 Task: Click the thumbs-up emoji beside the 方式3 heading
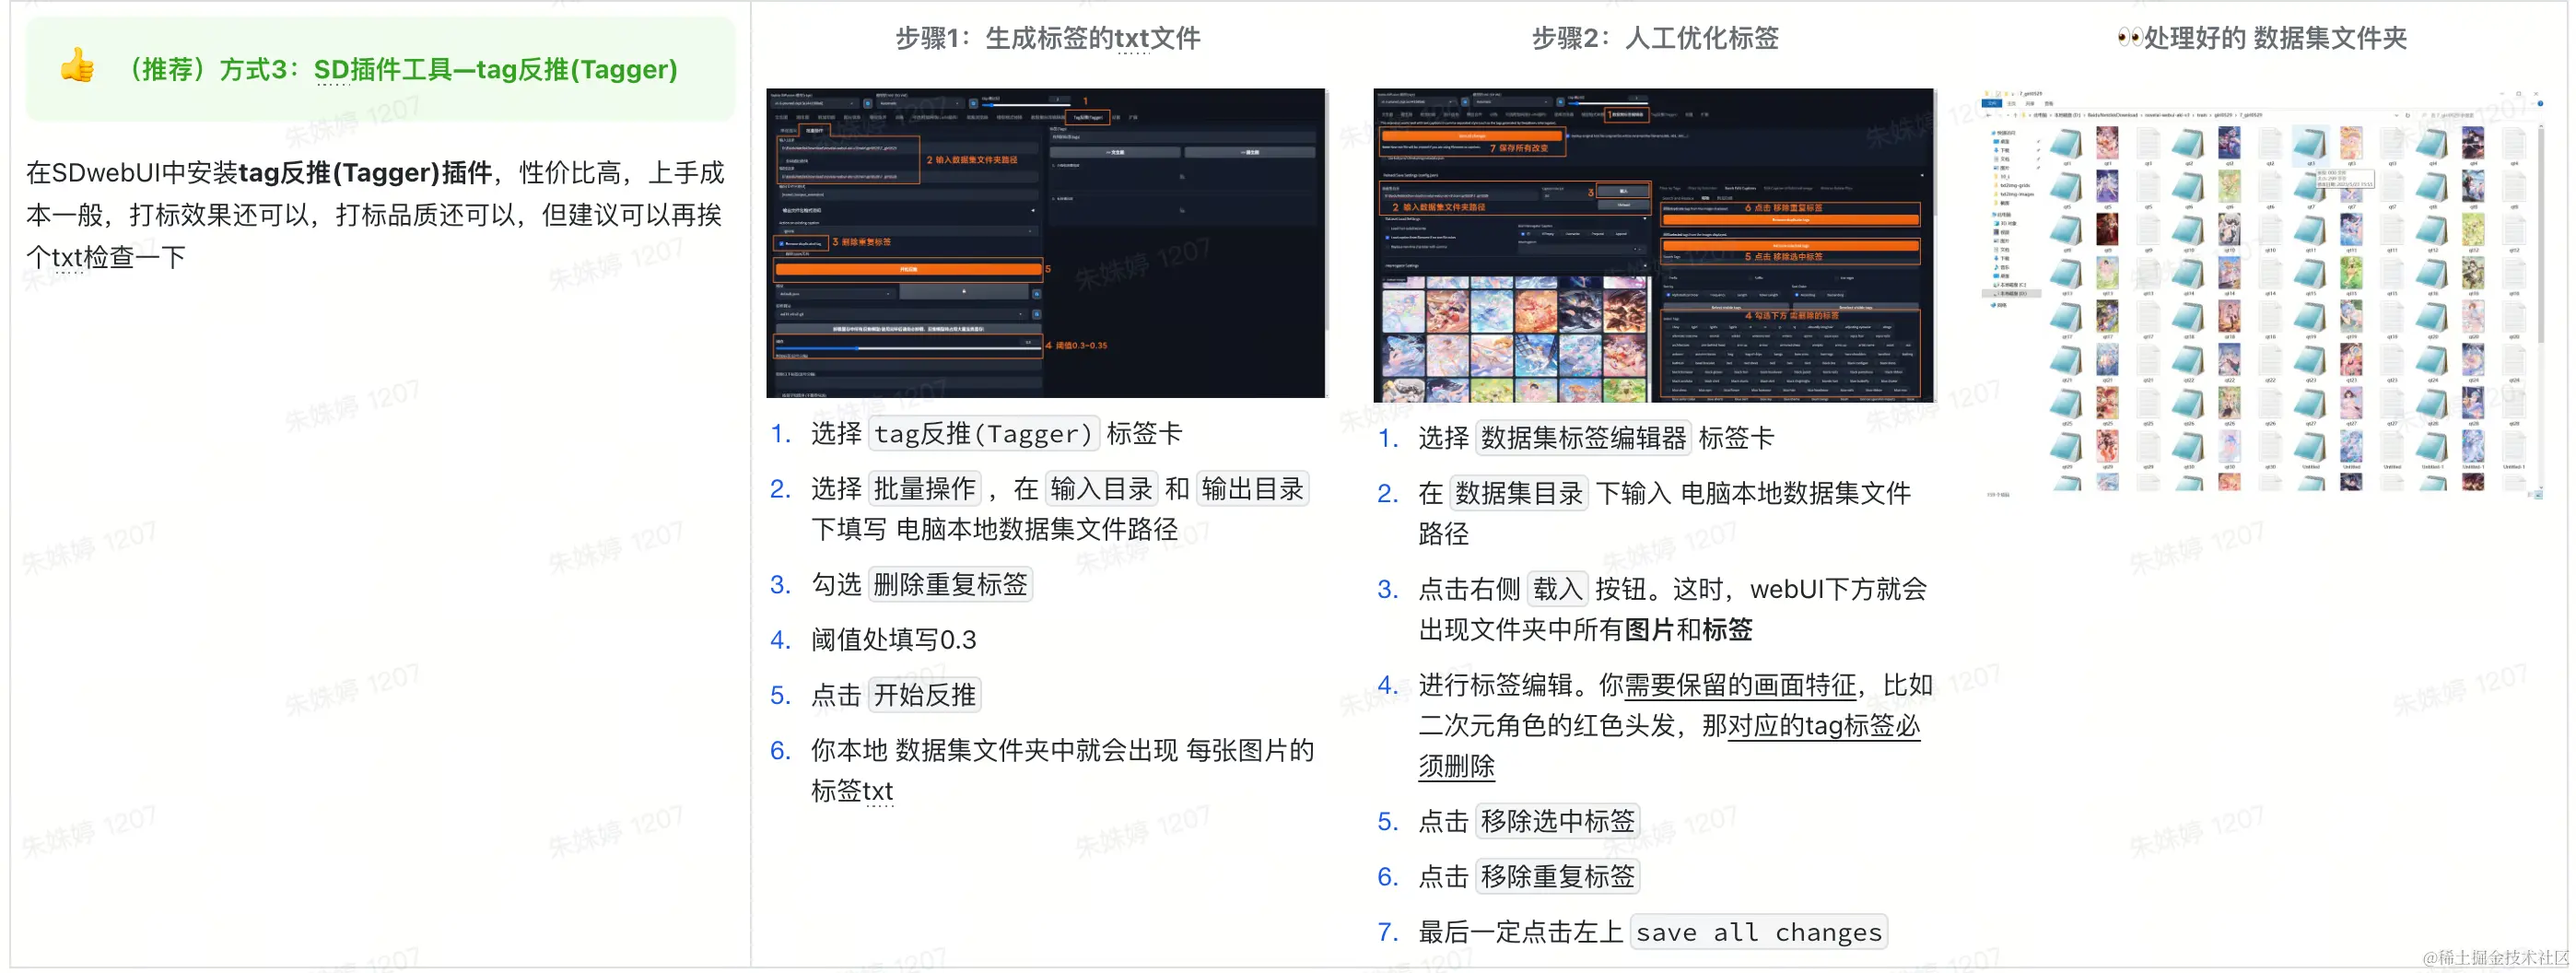point(77,67)
